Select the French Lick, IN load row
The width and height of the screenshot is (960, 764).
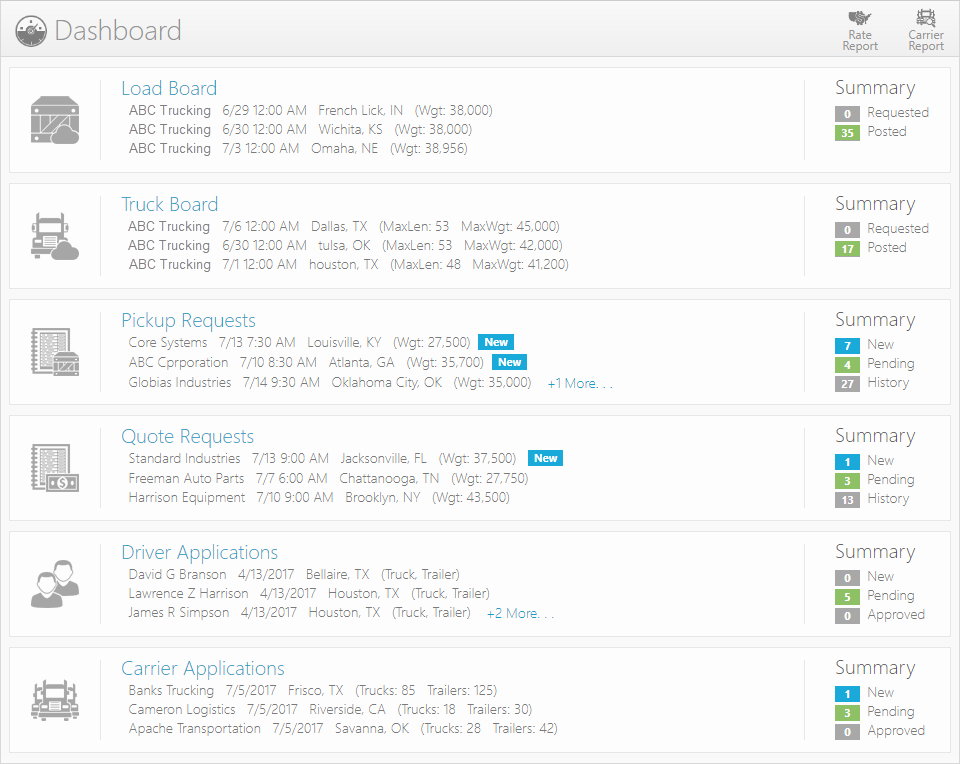(310, 111)
